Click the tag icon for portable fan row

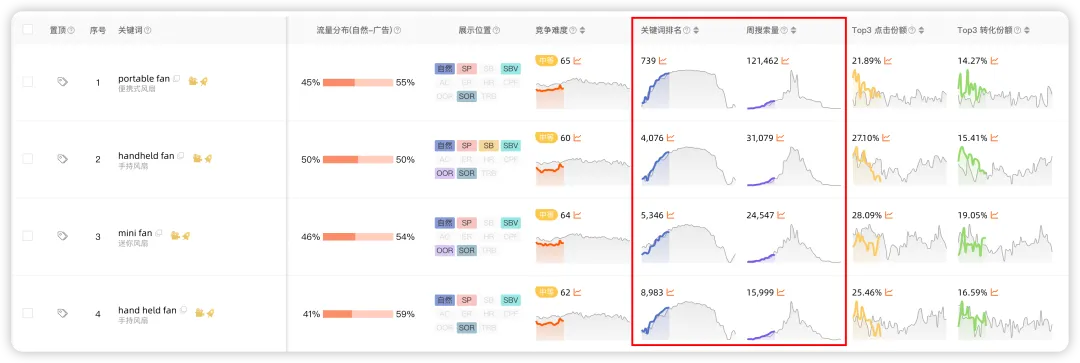pyautogui.click(x=62, y=81)
